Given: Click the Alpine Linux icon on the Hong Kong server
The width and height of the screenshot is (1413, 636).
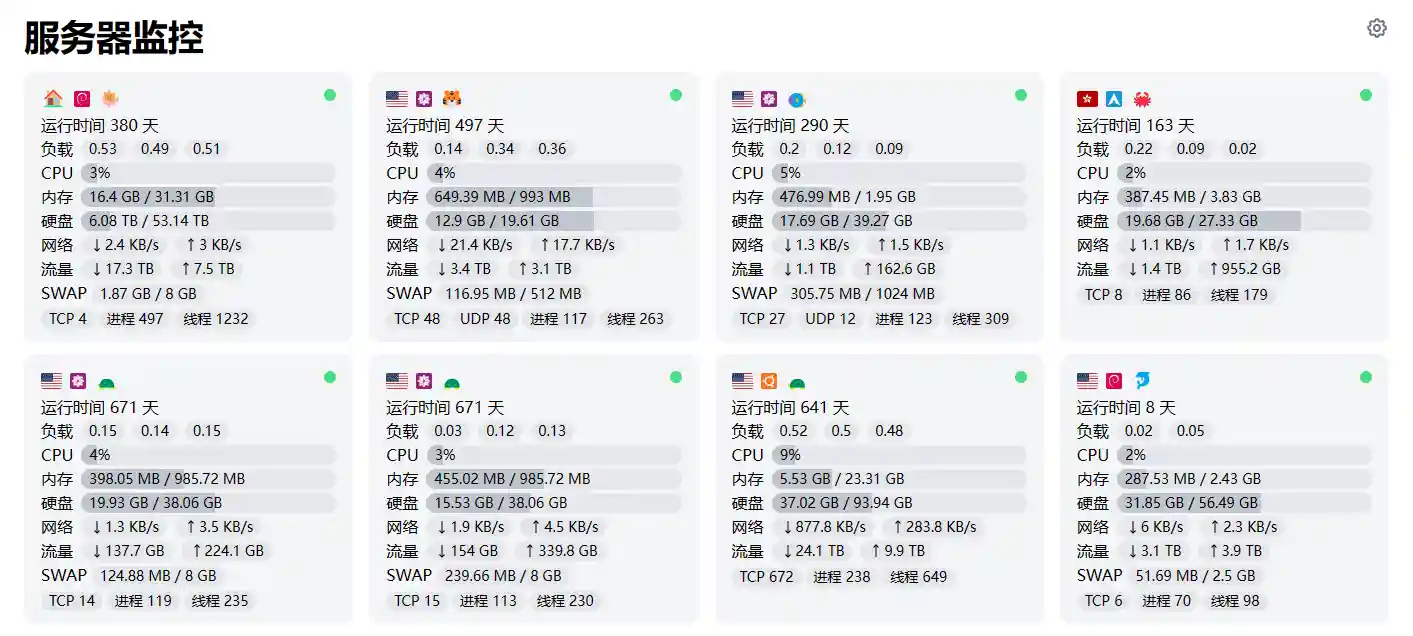Looking at the screenshot, I should (x=1115, y=98).
